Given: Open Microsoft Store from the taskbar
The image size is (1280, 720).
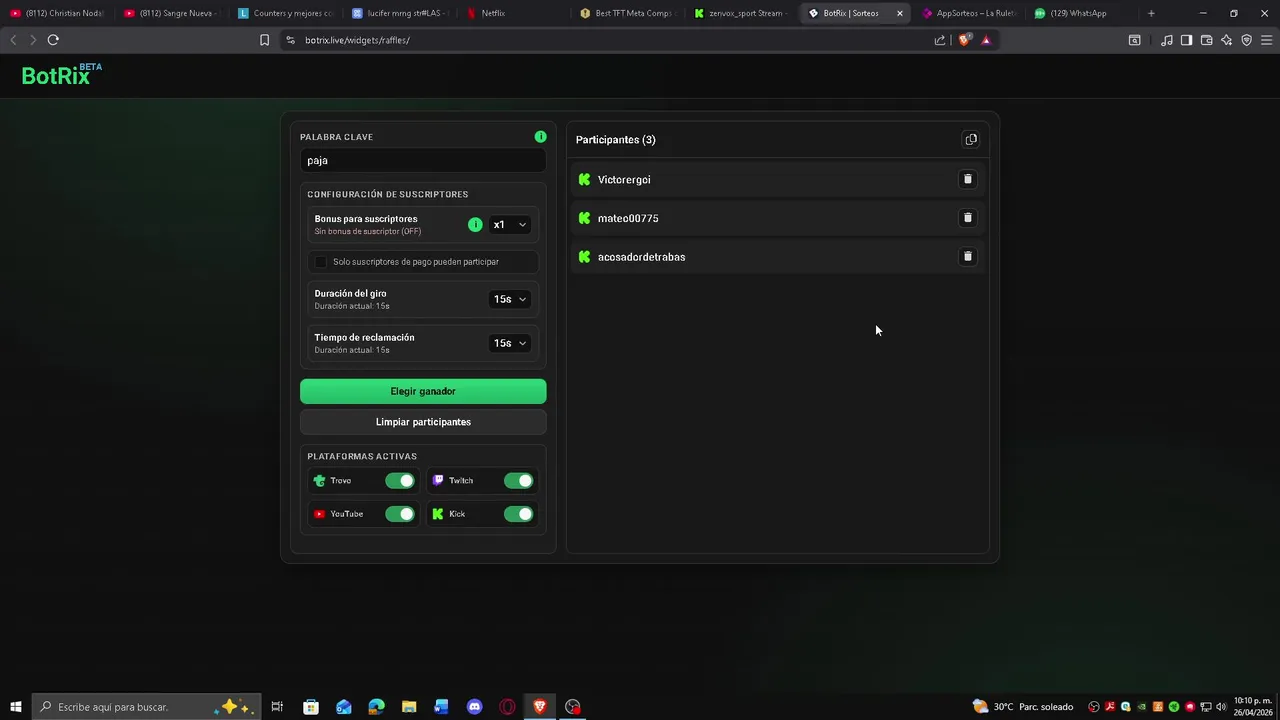Looking at the screenshot, I should pyautogui.click(x=311, y=707).
